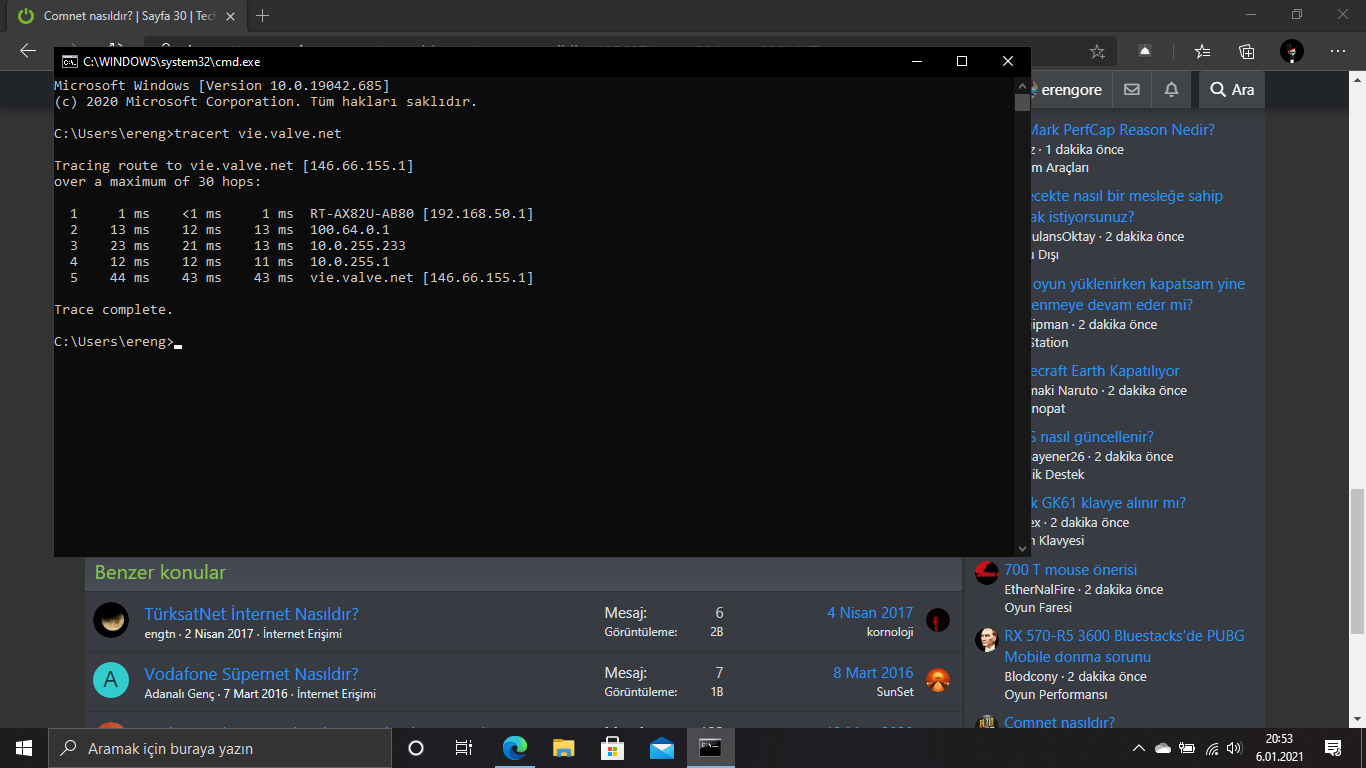This screenshot has width=1366, height=768.
Task: Open a new browser tab
Action: [263, 16]
